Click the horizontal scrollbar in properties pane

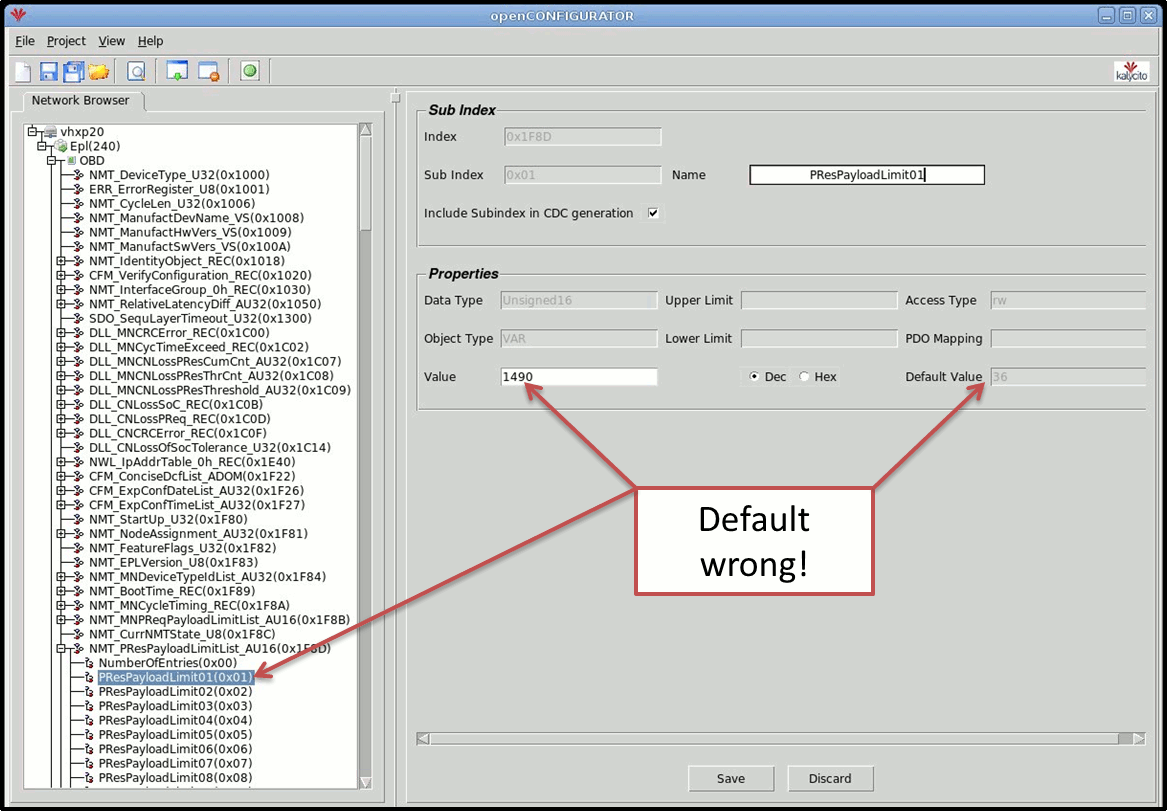click(x=774, y=739)
